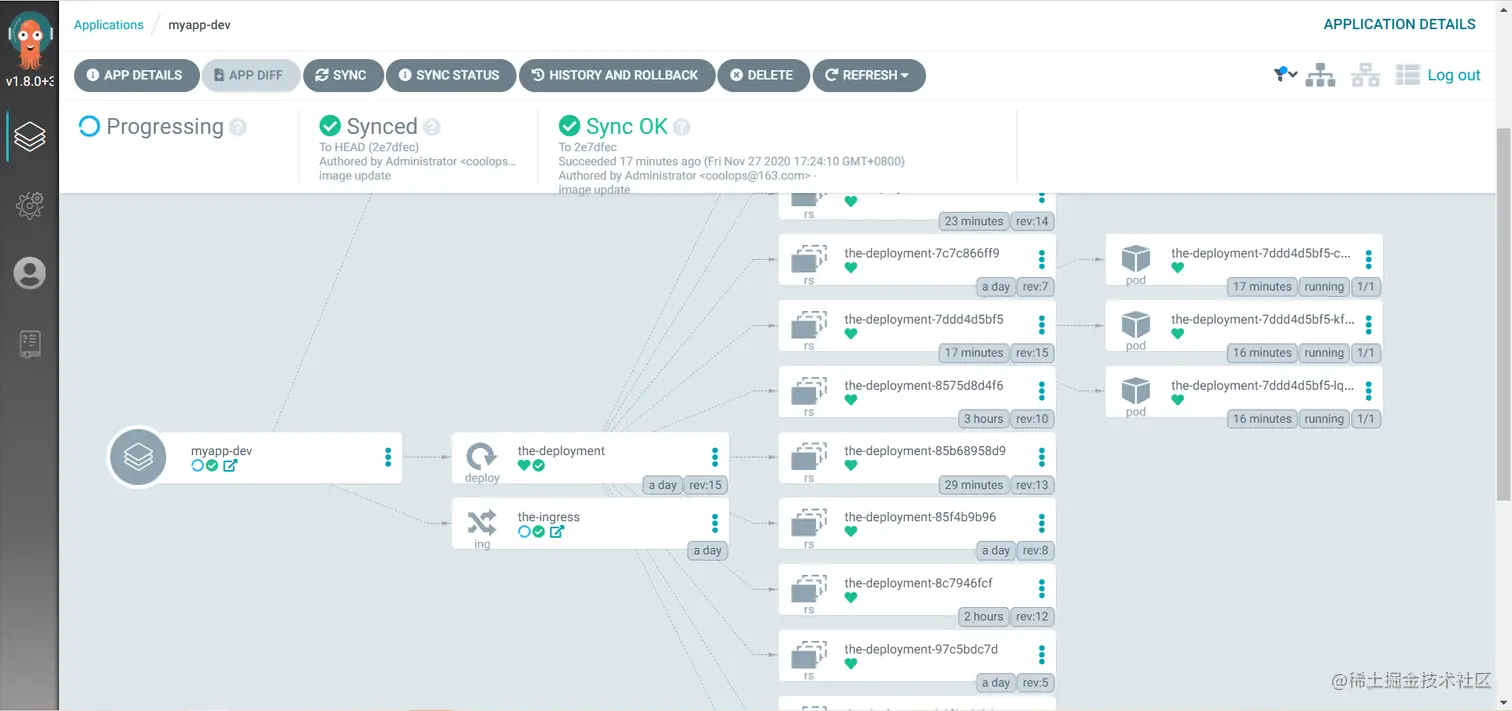
Task: Open menu of the-deployment-7ddd4d5bf5 replicaset
Action: 1042,325
